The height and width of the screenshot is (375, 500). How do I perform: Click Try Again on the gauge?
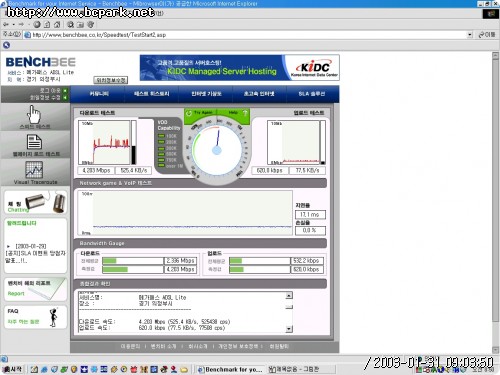click(203, 113)
